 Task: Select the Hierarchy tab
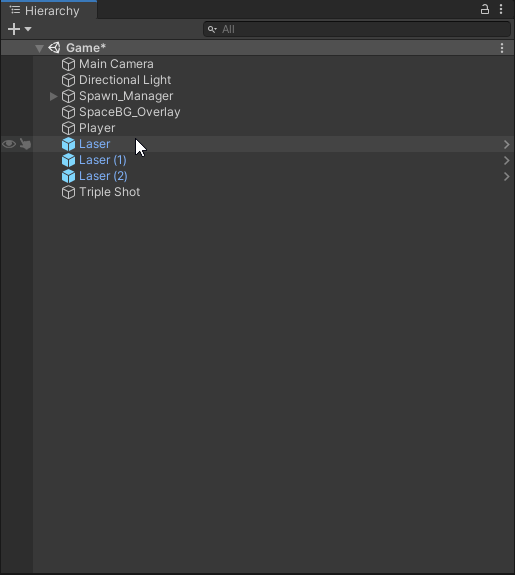pyautogui.click(x=49, y=10)
